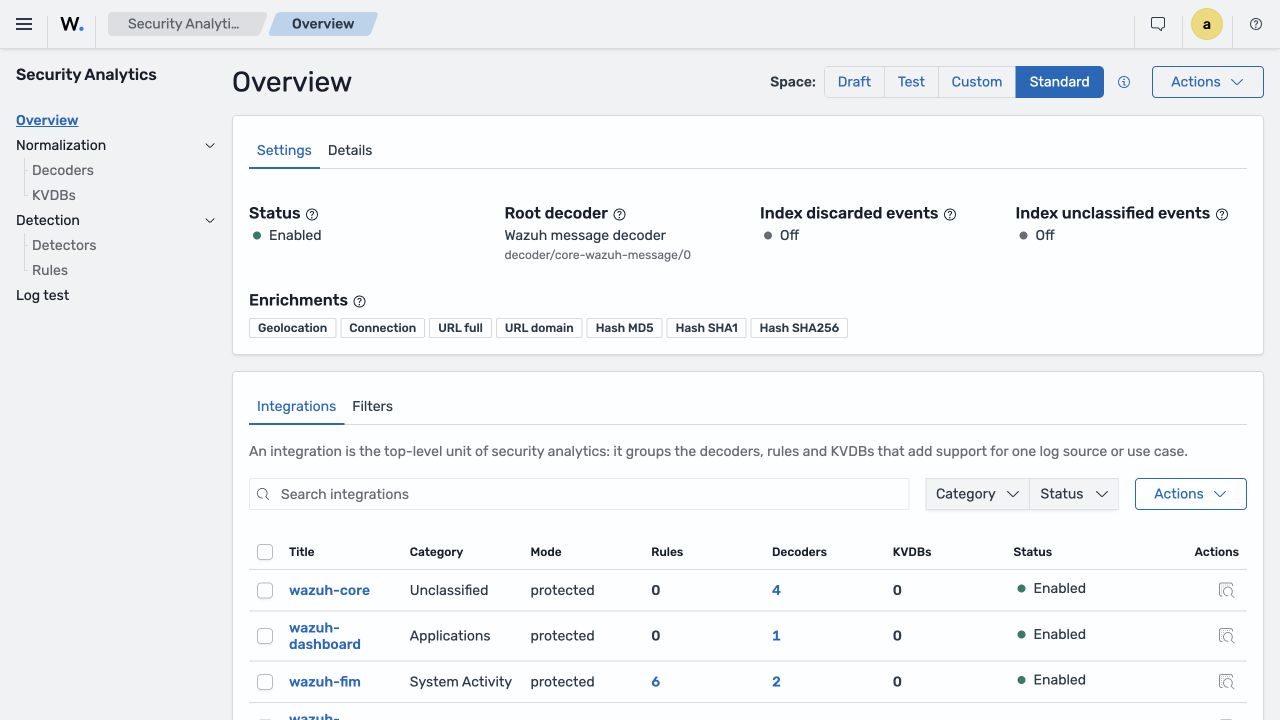This screenshot has height=720, width=1280.
Task: Show help for Enrichments
Action: [x=360, y=301]
